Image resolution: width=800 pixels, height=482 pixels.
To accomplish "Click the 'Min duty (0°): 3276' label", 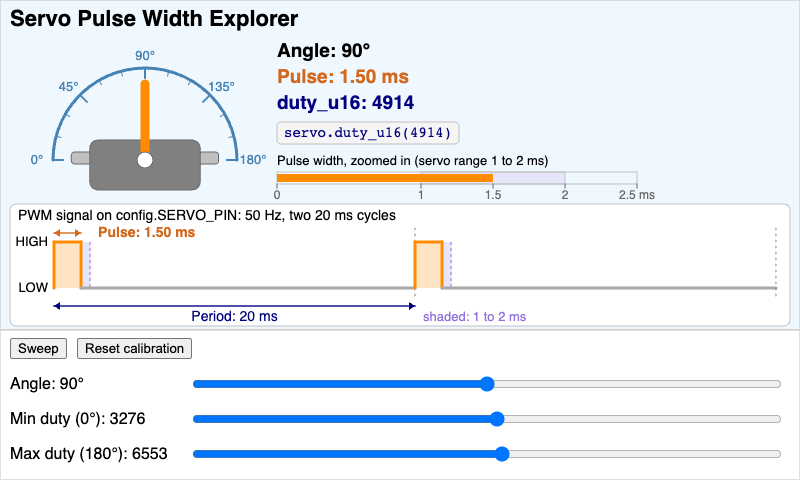I will 78,419.
